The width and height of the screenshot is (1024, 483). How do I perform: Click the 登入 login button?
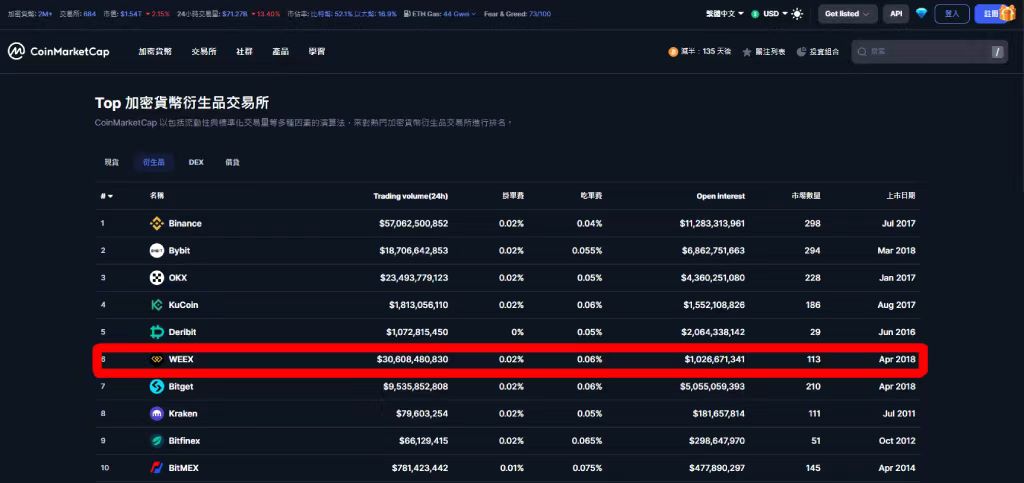point(952,14)
